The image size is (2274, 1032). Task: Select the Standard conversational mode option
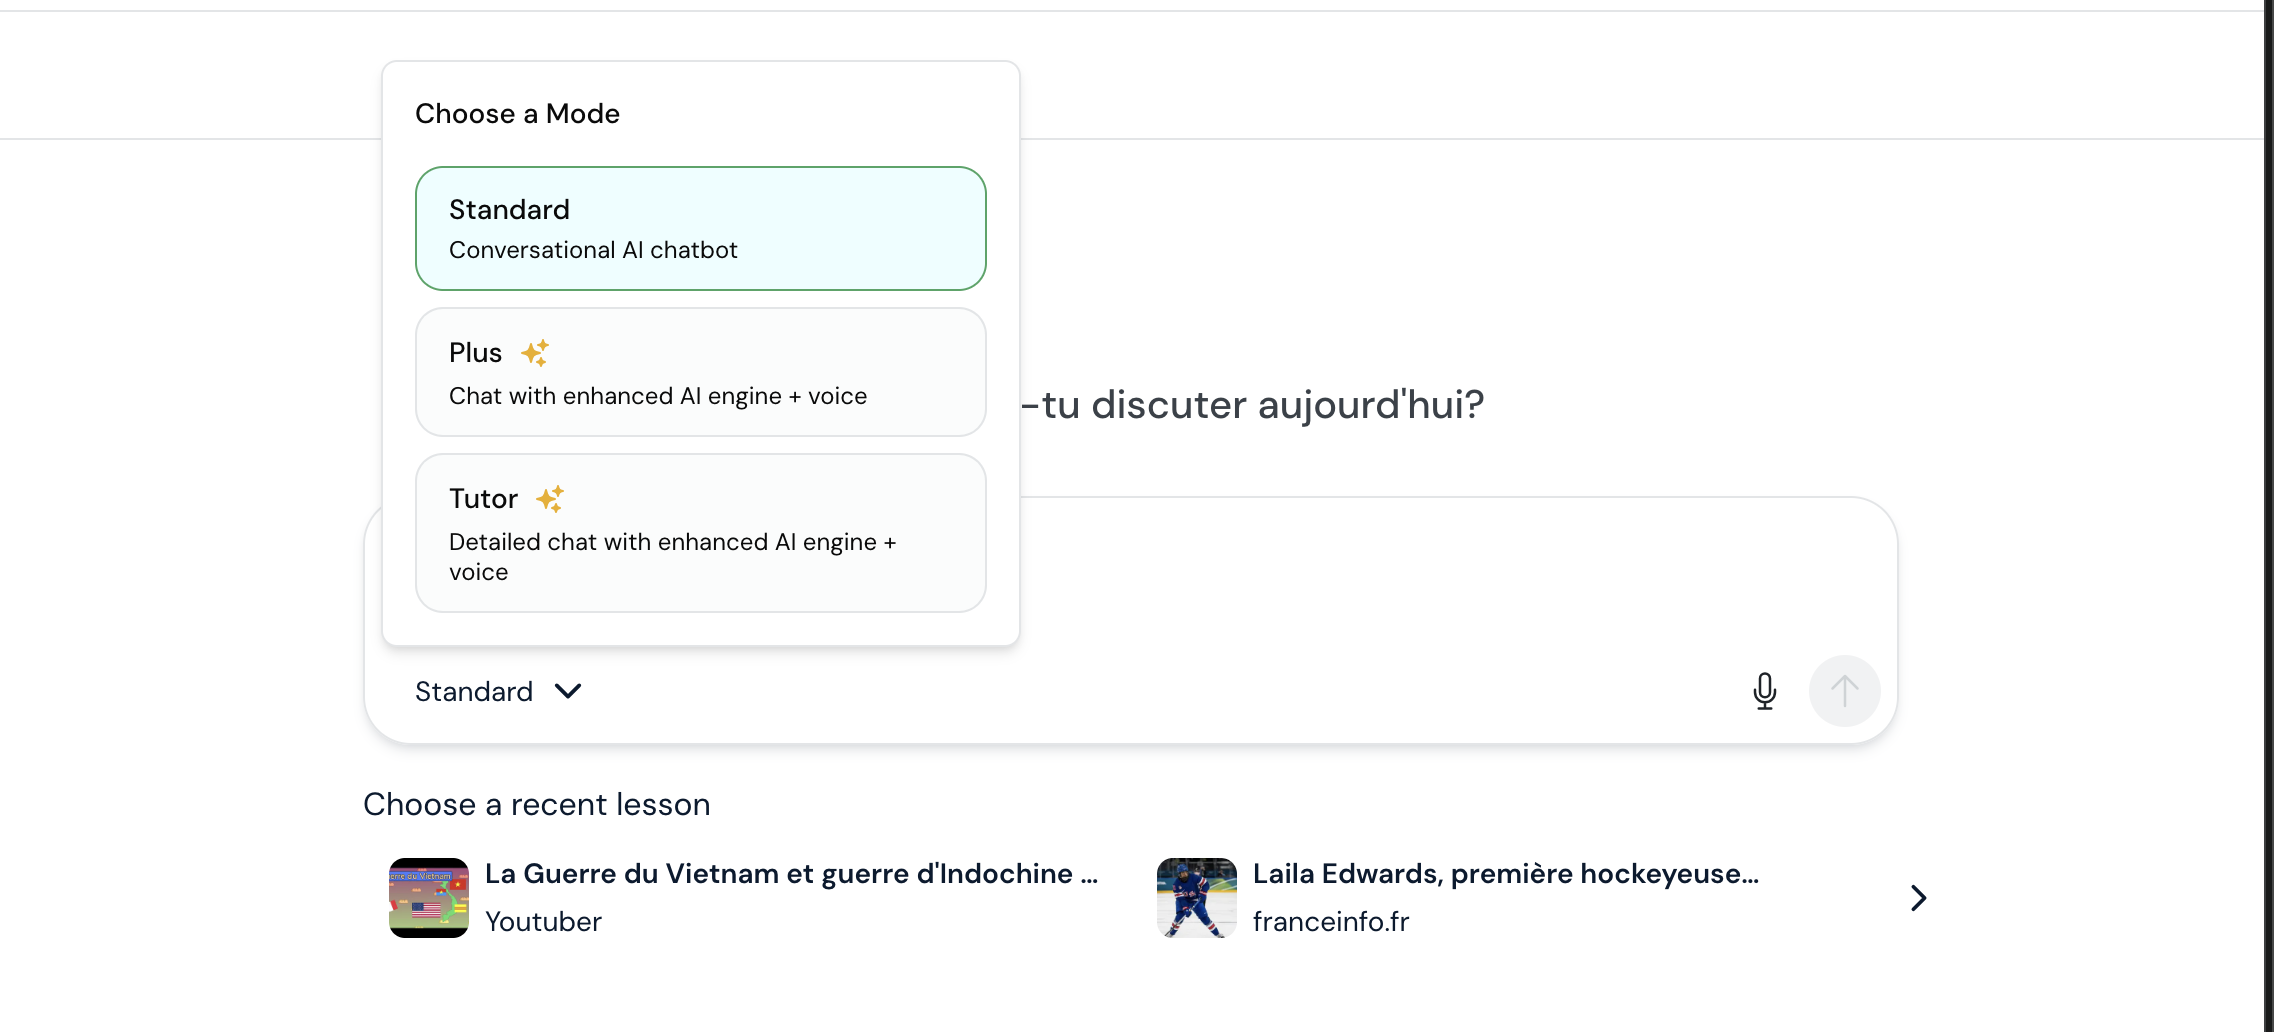click(x=700, y=229)
